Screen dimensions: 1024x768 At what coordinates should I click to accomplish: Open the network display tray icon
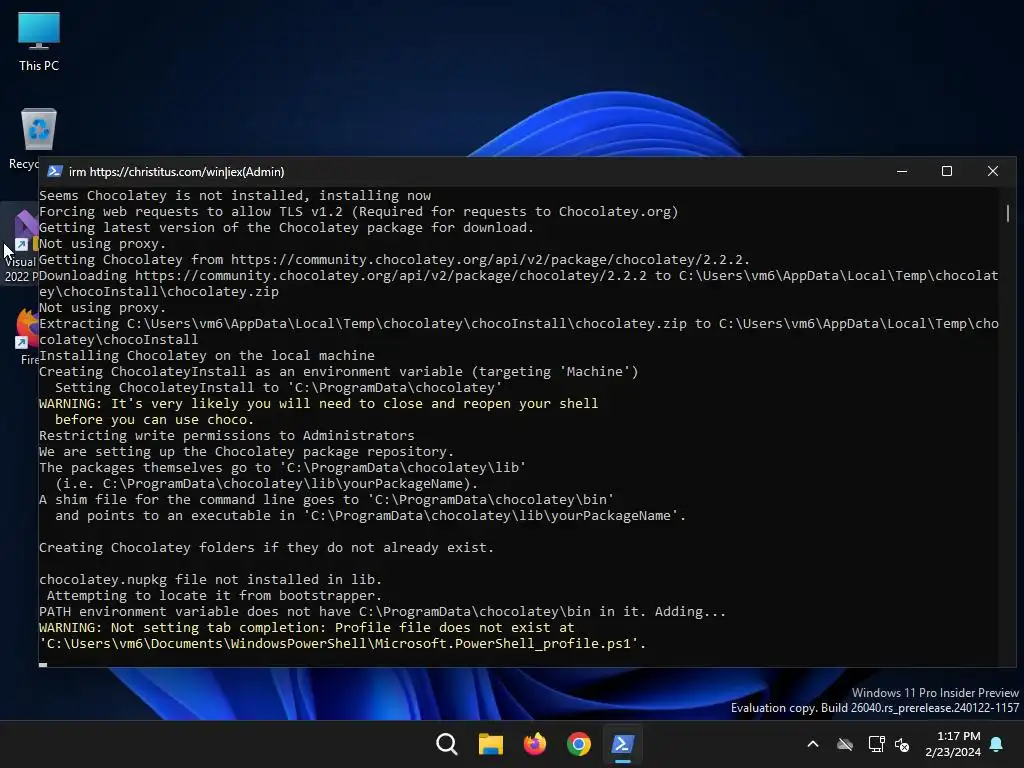tap(876, 744)
